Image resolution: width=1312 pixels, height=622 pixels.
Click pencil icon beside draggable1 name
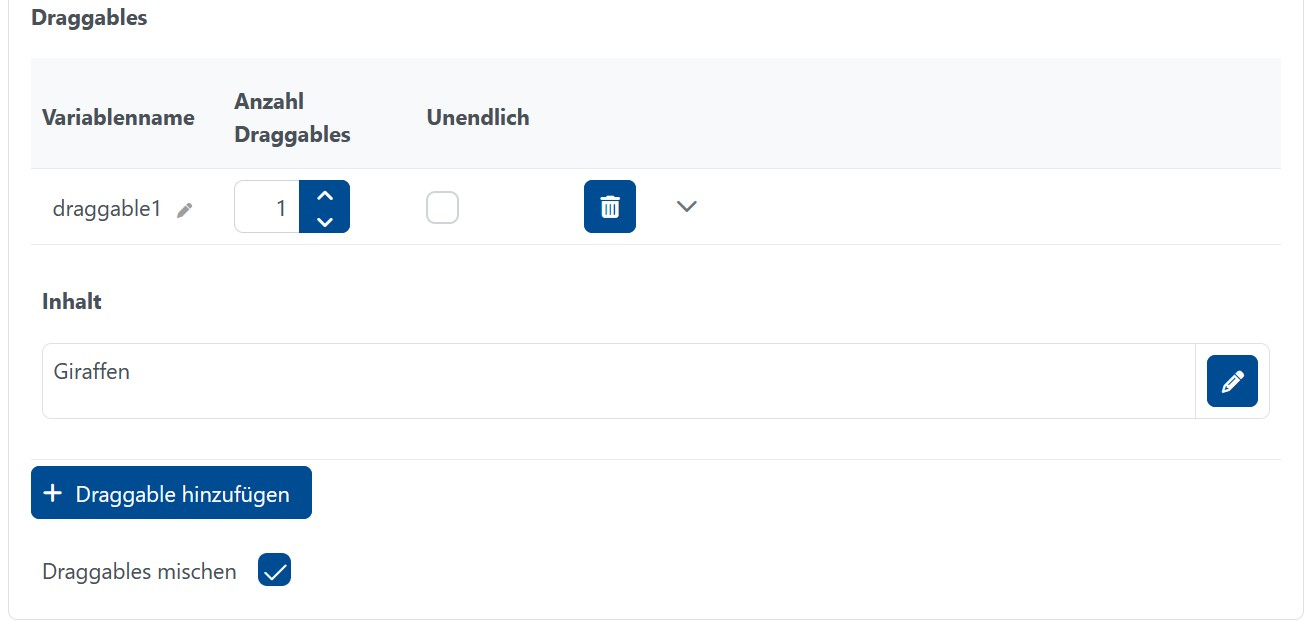pos(184,210)
